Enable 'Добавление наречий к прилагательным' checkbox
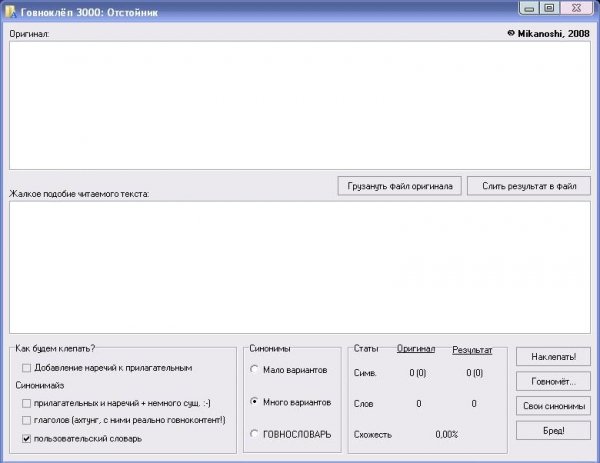This screenshot has height=463, width=600. [x=27, y=368]
